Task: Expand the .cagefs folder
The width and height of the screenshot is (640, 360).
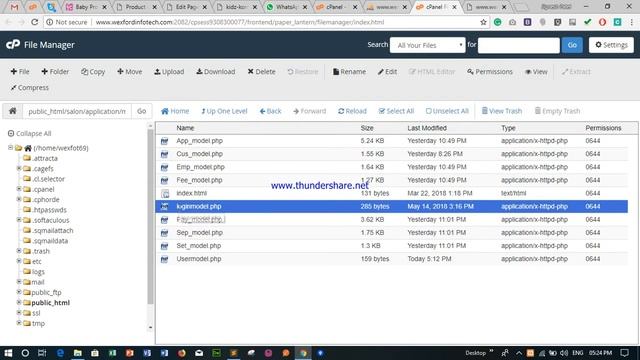Action: tap(19, 168)
